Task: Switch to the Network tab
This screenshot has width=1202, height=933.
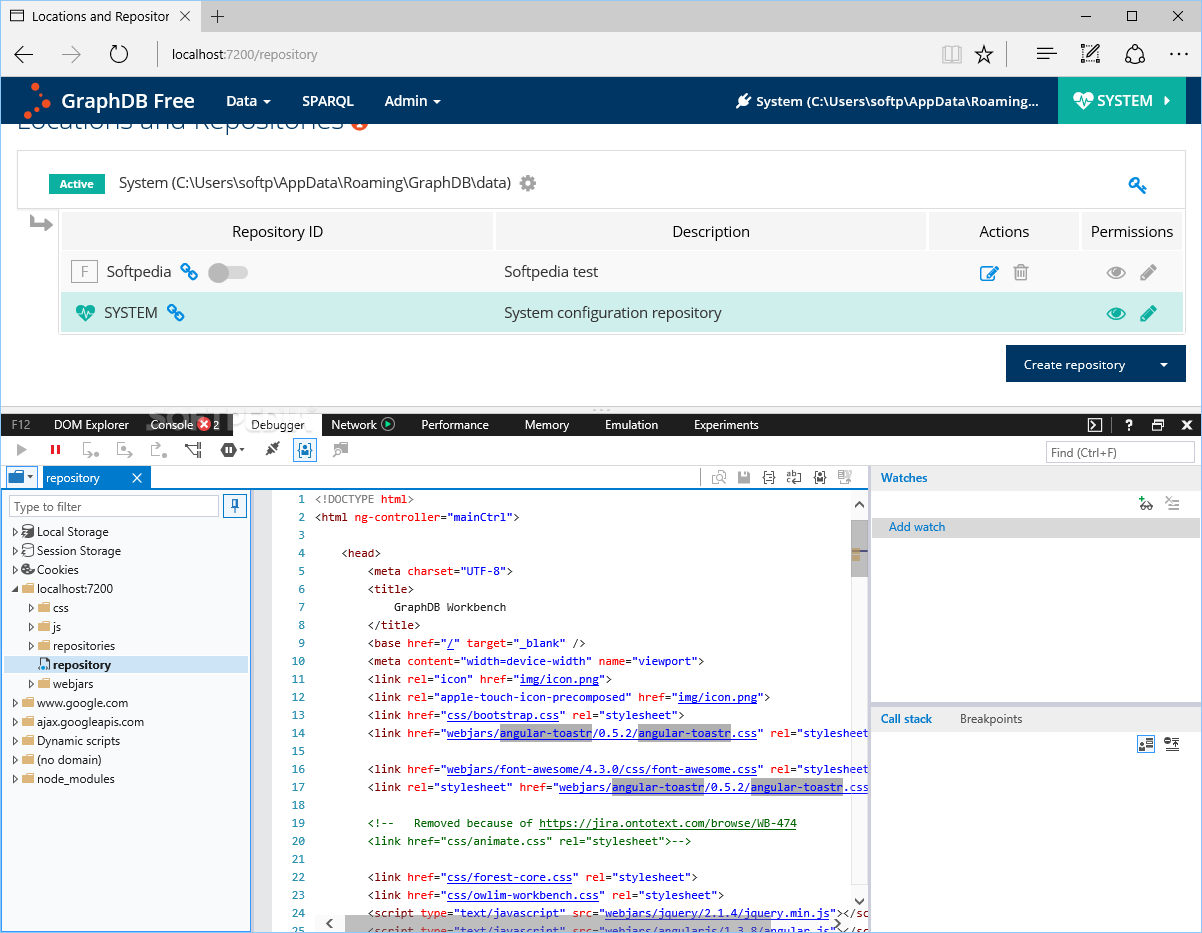Action: tap(363, 425)
